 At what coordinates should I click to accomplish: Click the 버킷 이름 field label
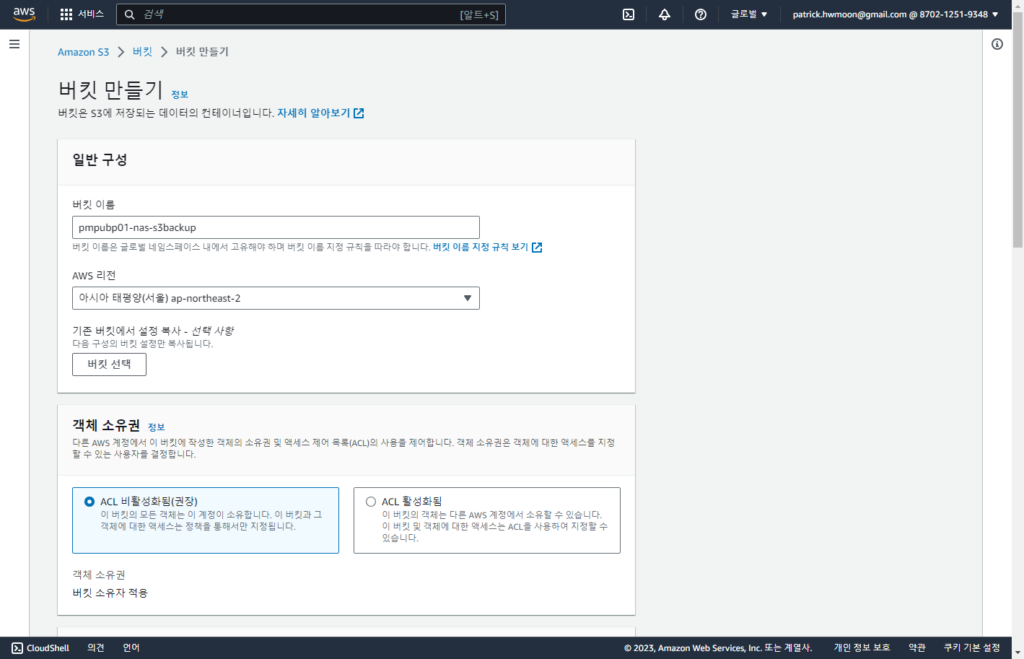93,204
